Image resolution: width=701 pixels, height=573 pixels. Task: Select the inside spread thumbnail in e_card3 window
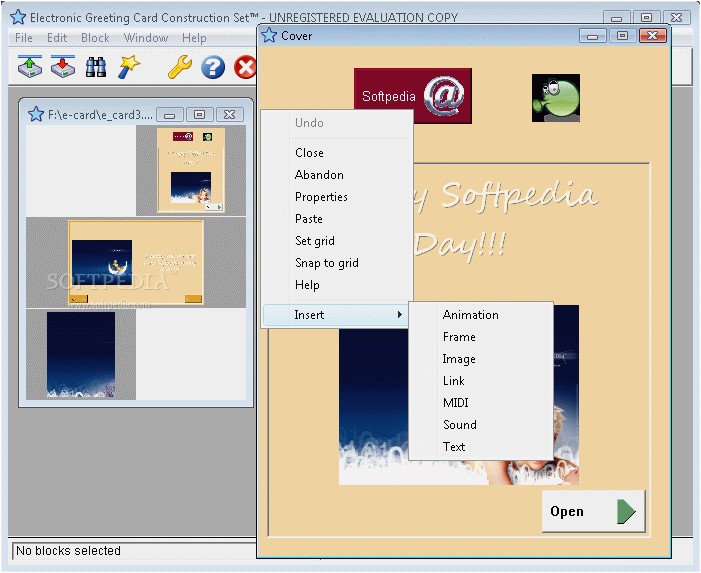136,262
